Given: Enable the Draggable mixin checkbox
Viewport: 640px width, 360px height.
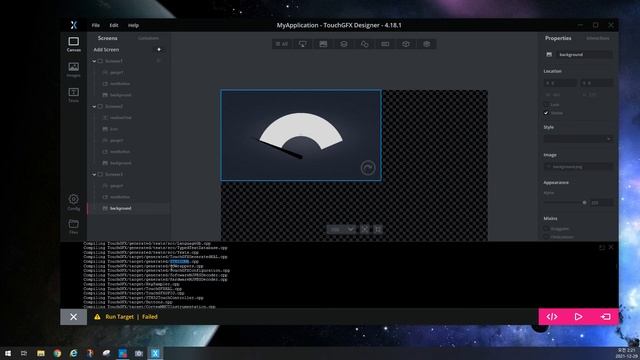Looking at the screenshot, I should (x=546, y=229).
